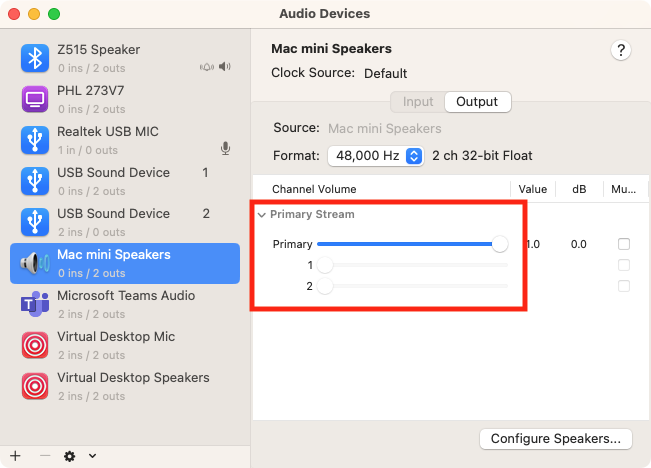The width and height of the screenshot is (651, 468).
Task: Click the channel 1 volume slider
Action: 412,265
